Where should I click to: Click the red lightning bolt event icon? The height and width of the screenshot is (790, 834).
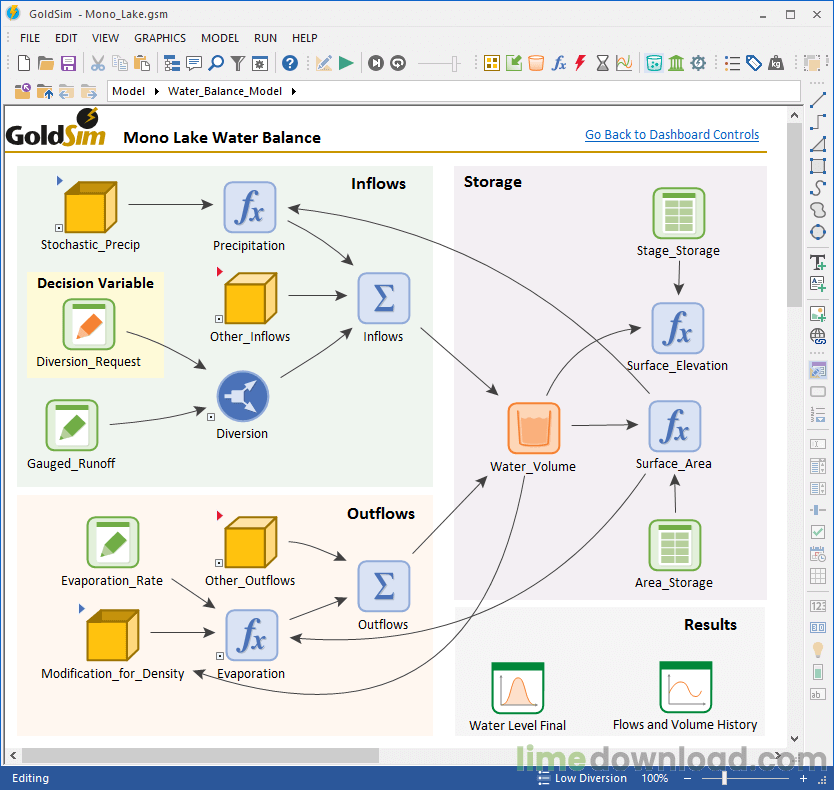580,63
